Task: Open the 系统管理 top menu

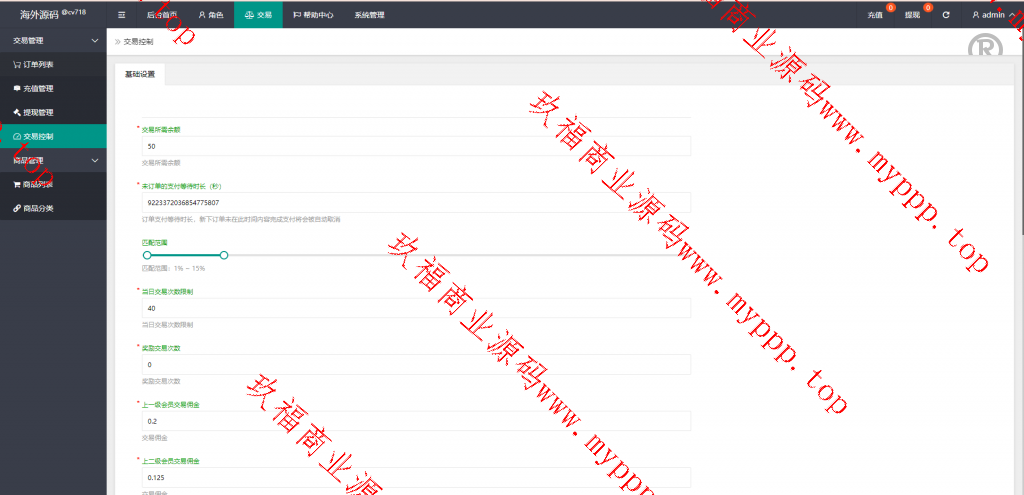Action: (x=369, y=15)
